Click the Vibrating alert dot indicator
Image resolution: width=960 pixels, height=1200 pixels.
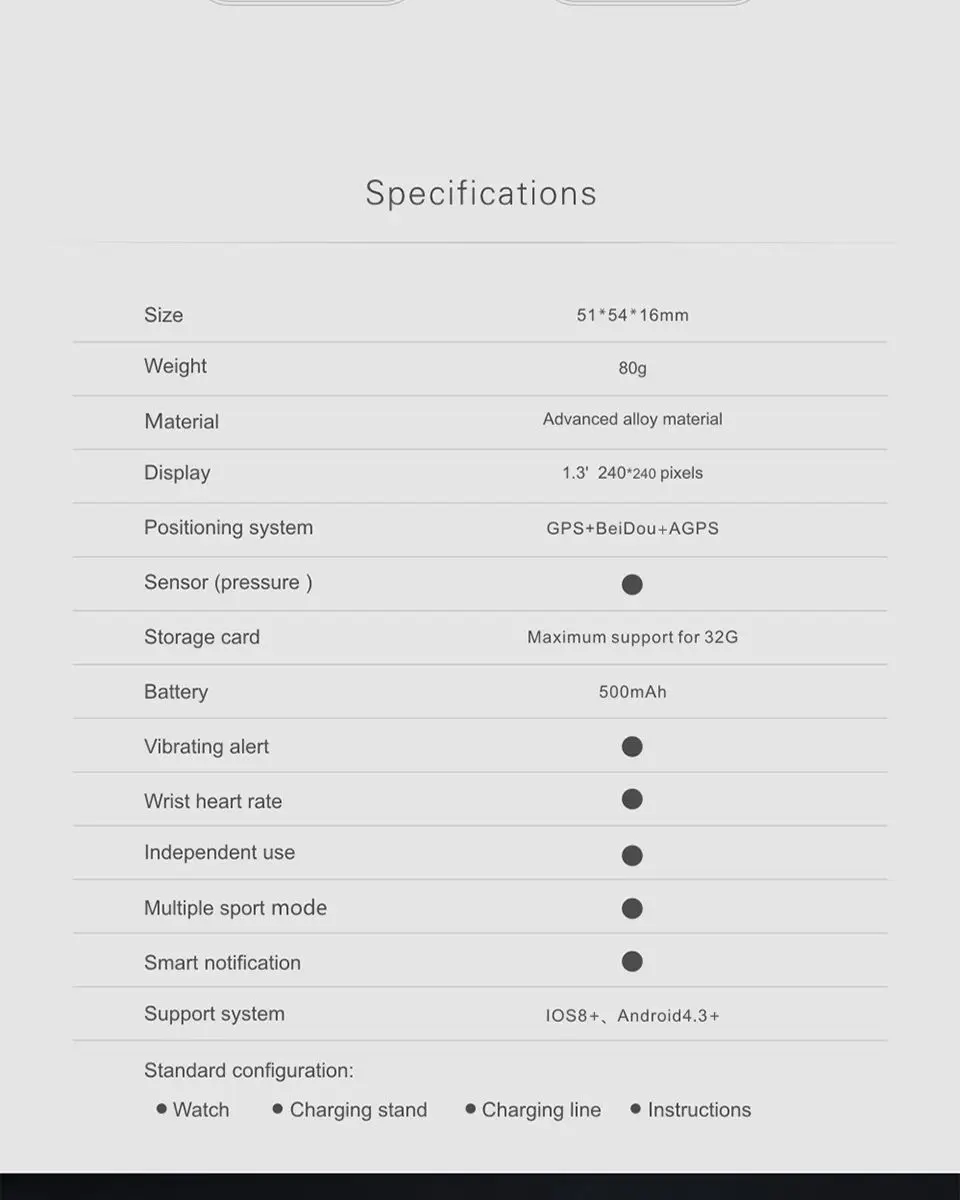632,746
